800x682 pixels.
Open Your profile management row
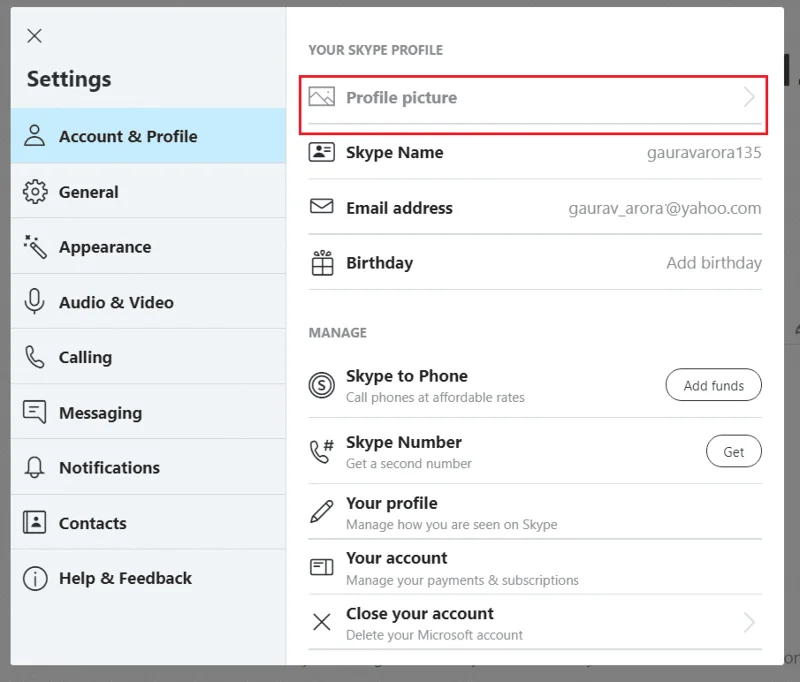[535, 512]
